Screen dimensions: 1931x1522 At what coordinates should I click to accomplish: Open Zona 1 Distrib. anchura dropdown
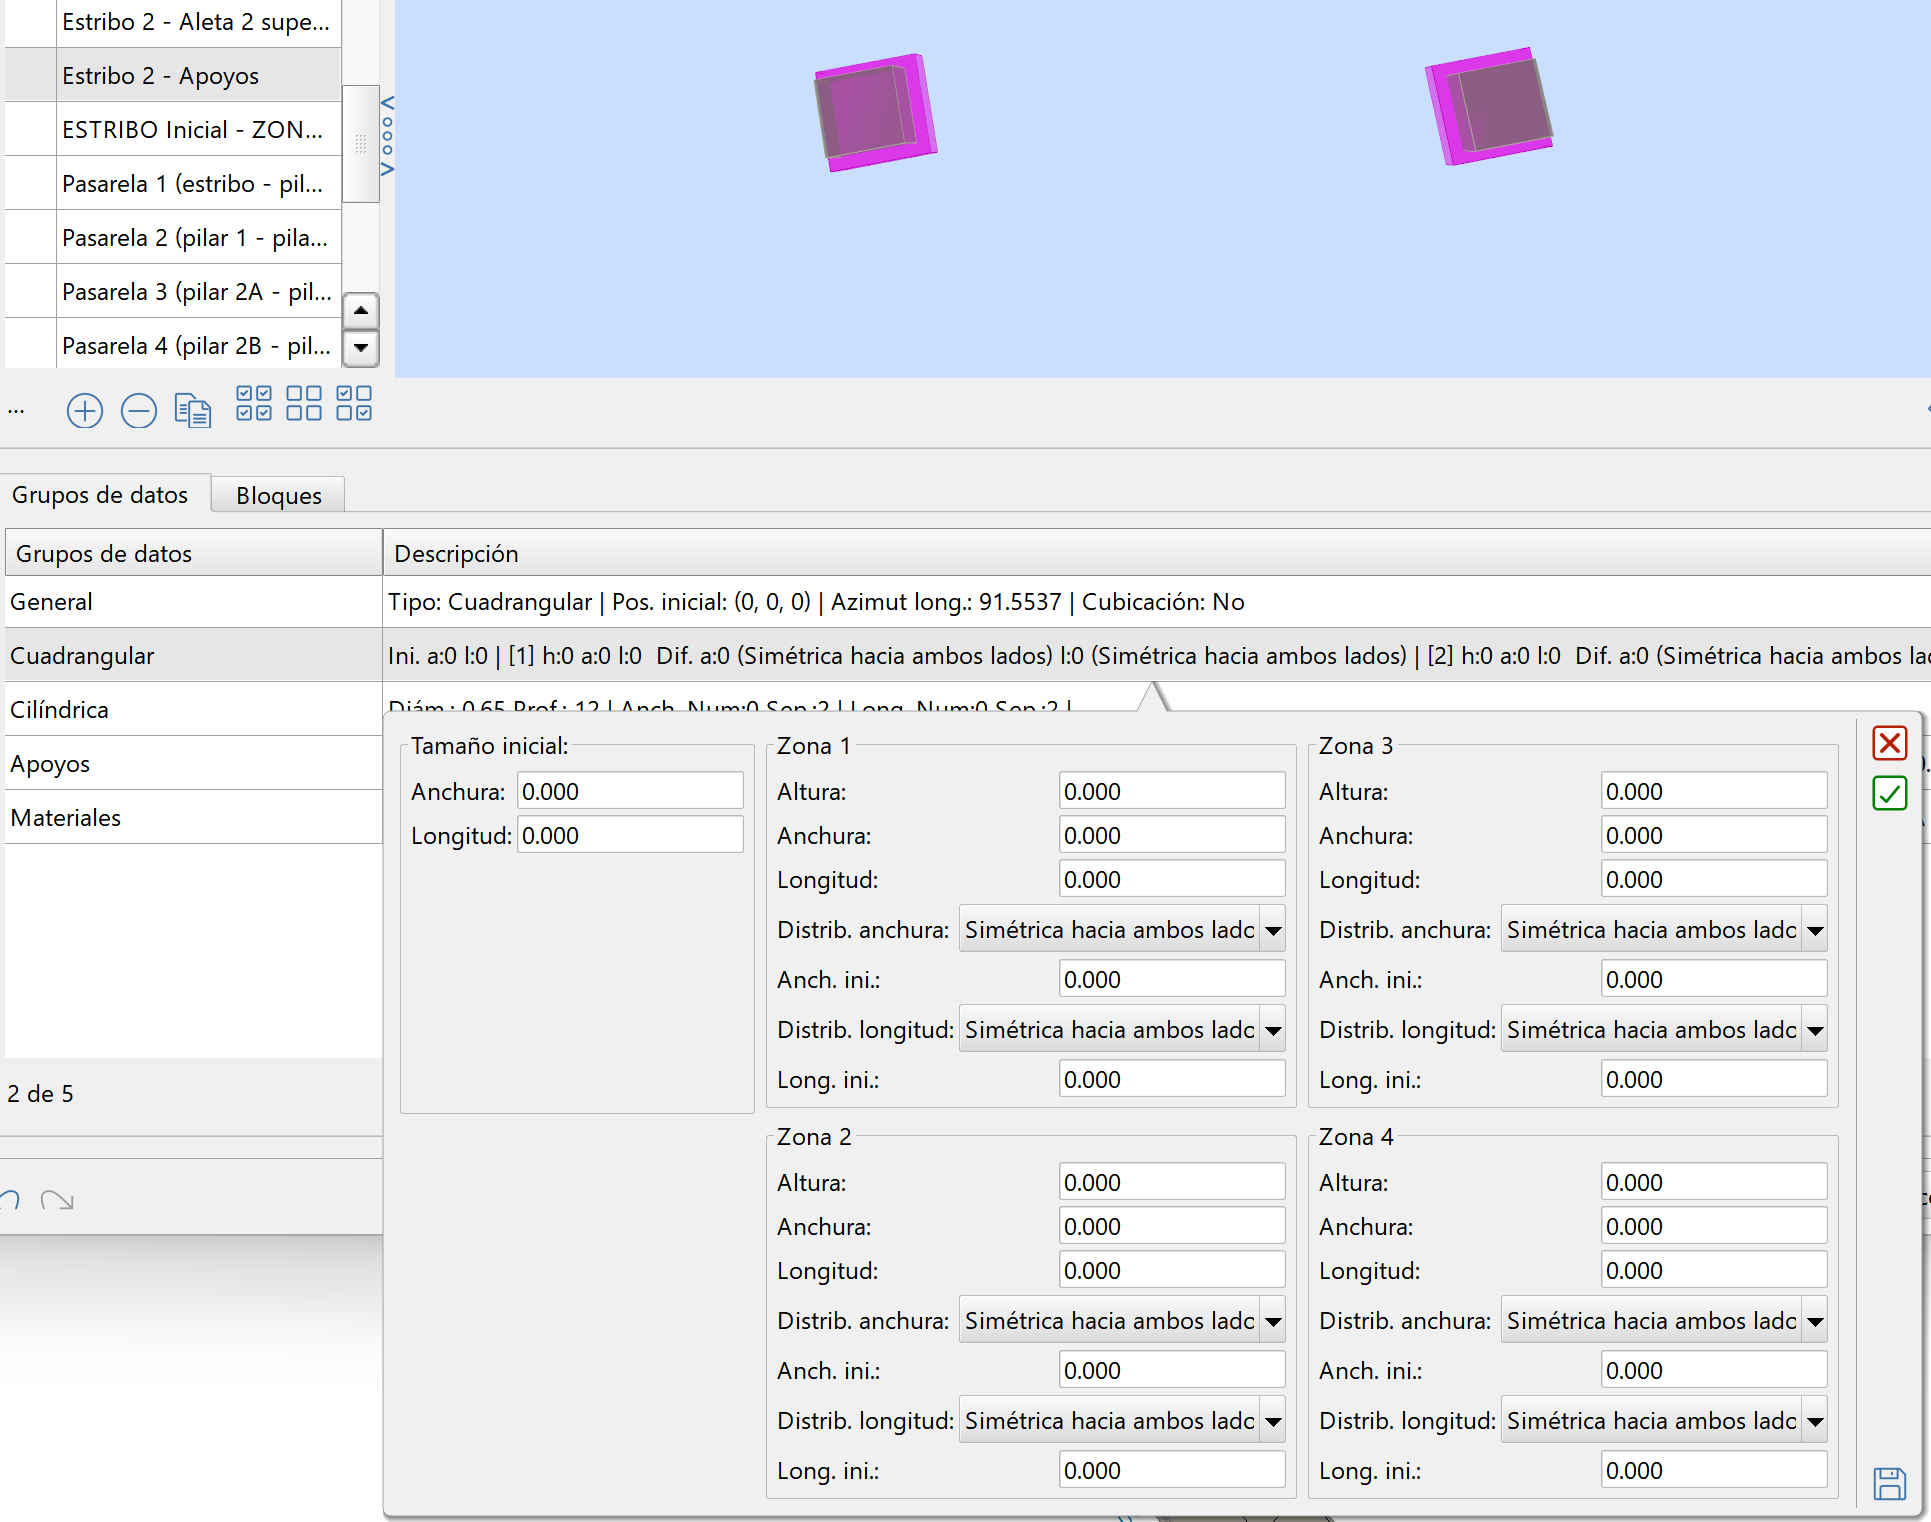[1273, 930]
